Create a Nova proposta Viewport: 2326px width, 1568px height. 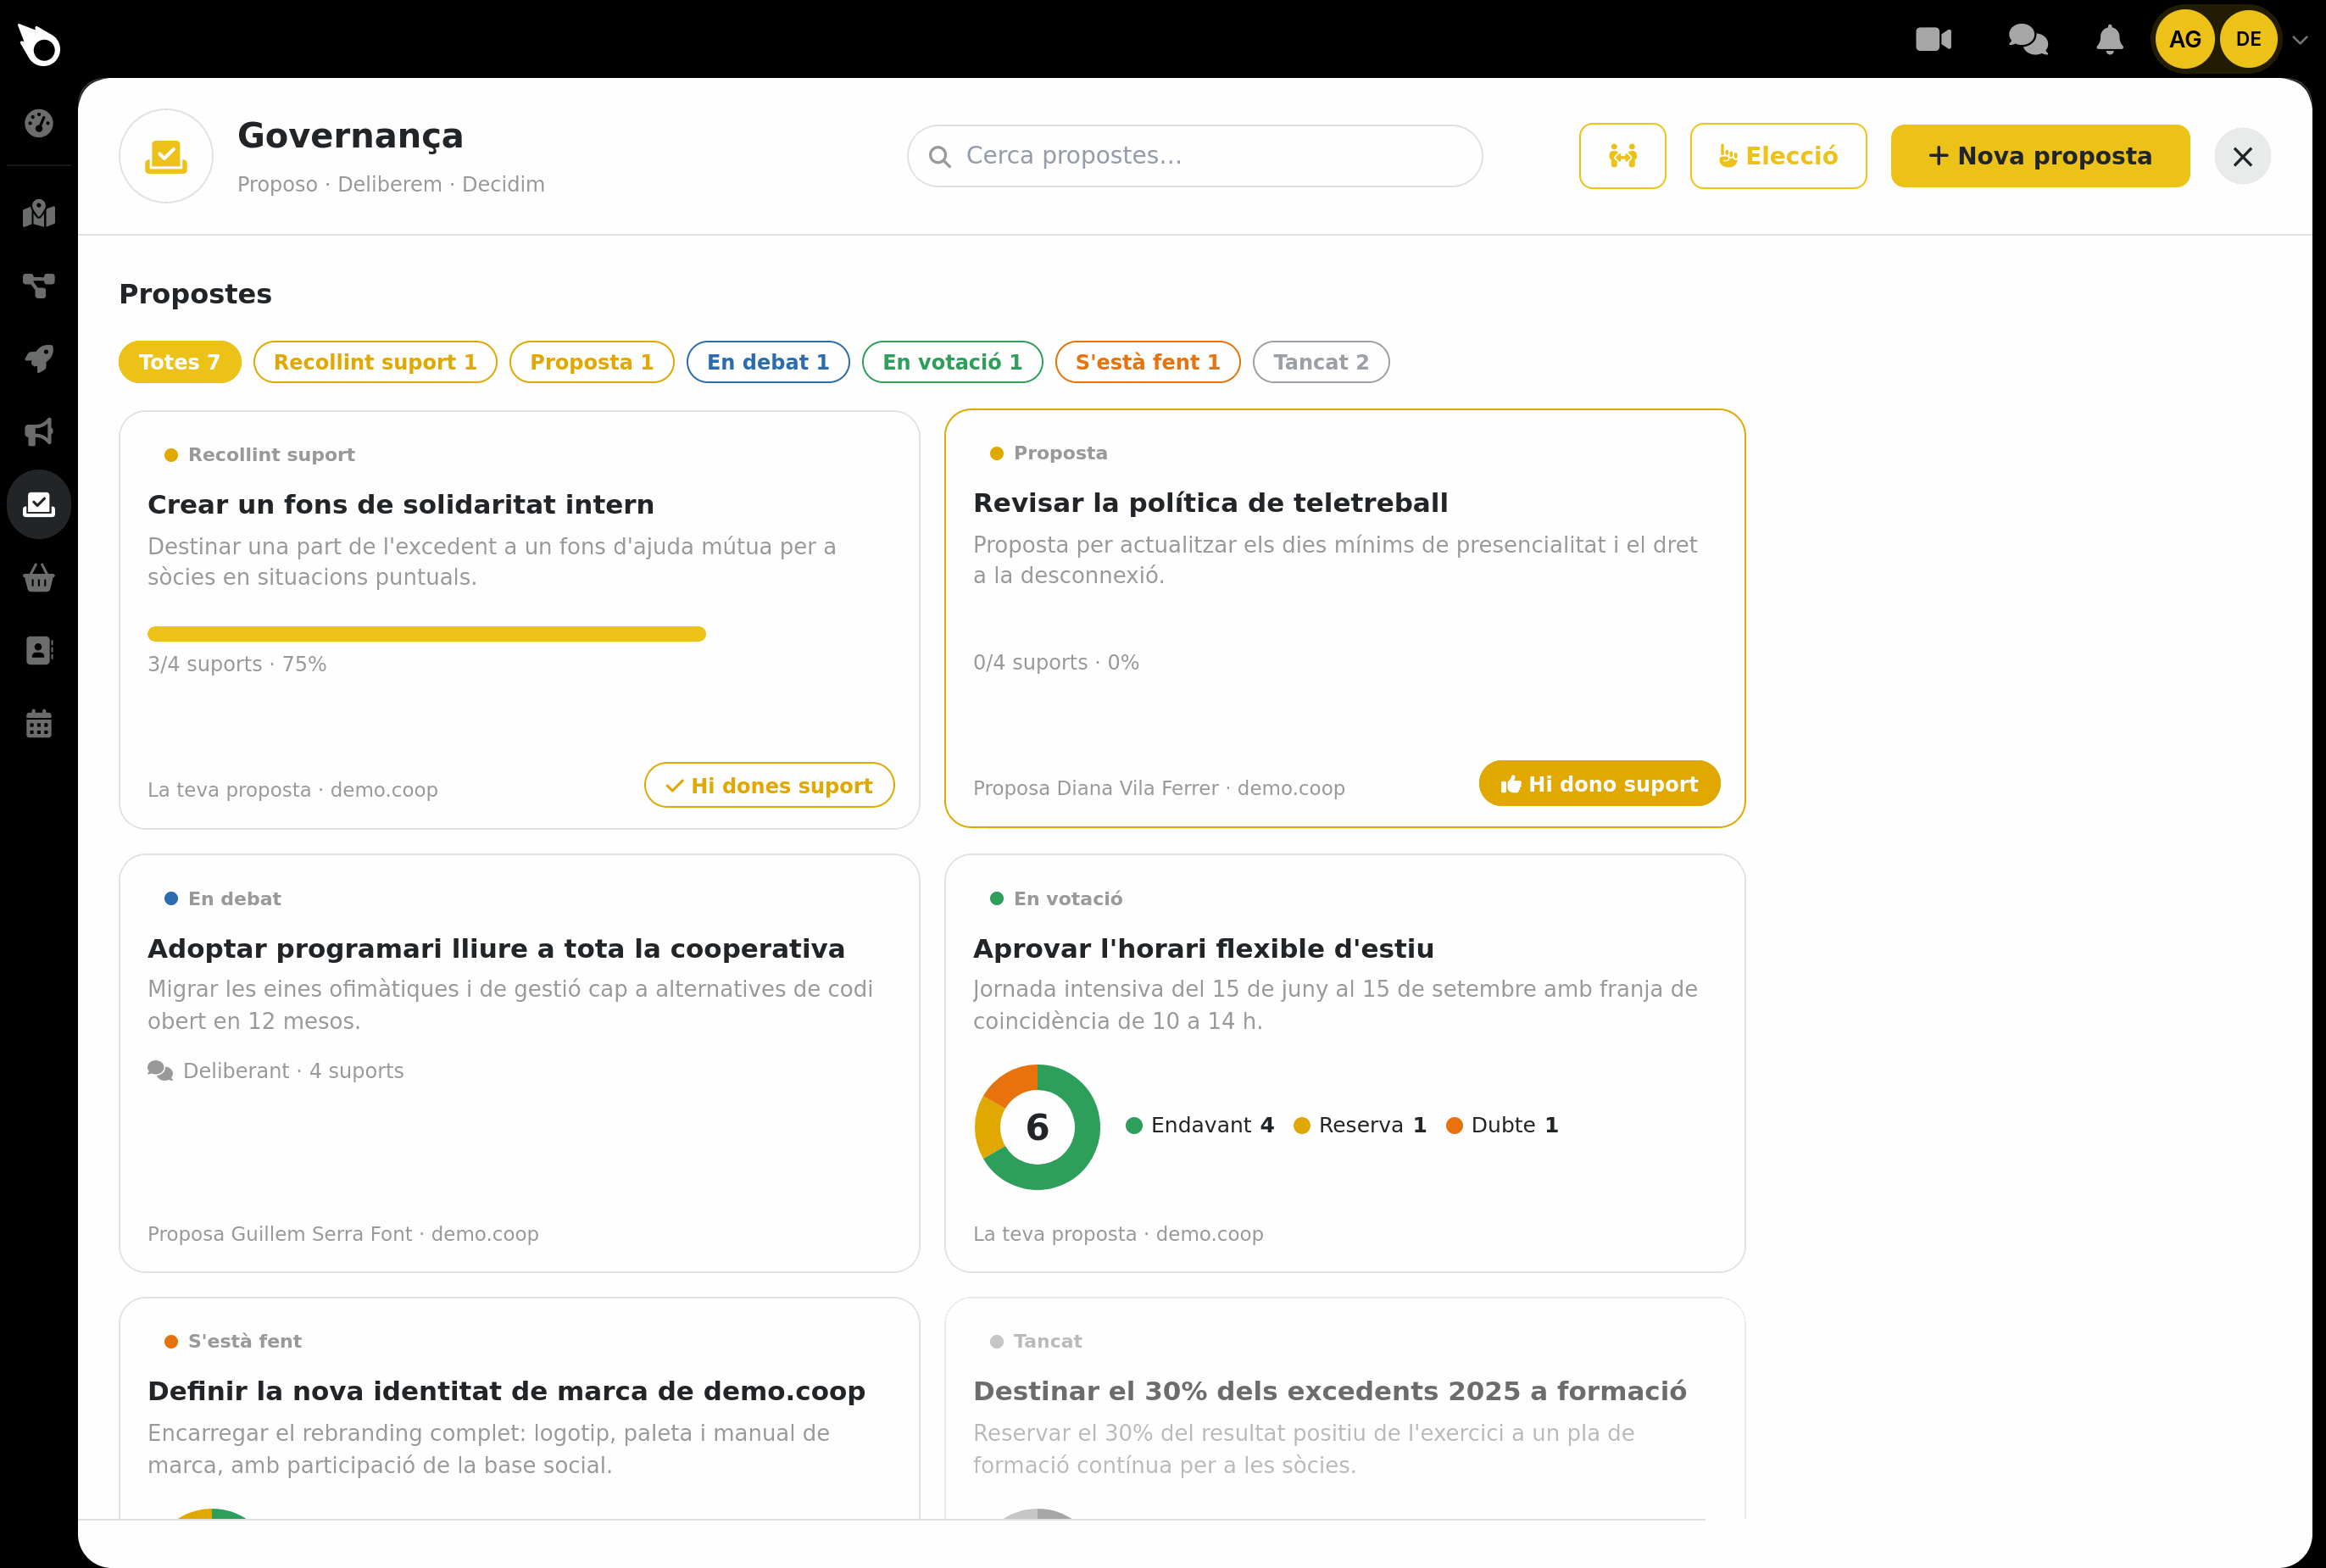click(2039, 156)
